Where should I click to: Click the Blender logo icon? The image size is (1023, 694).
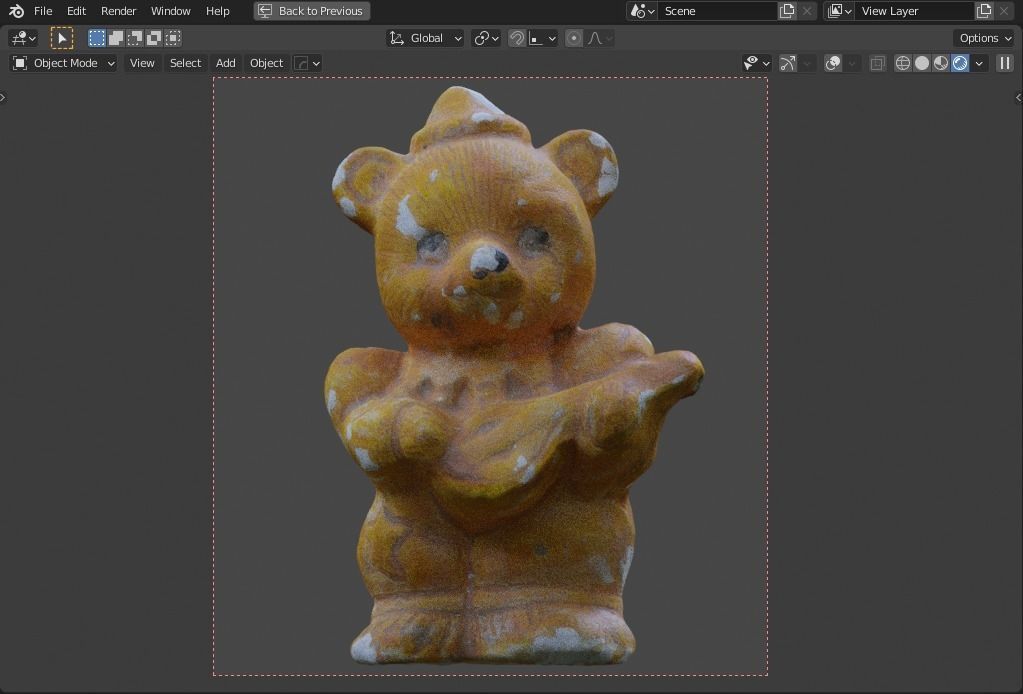pos(16,11)
